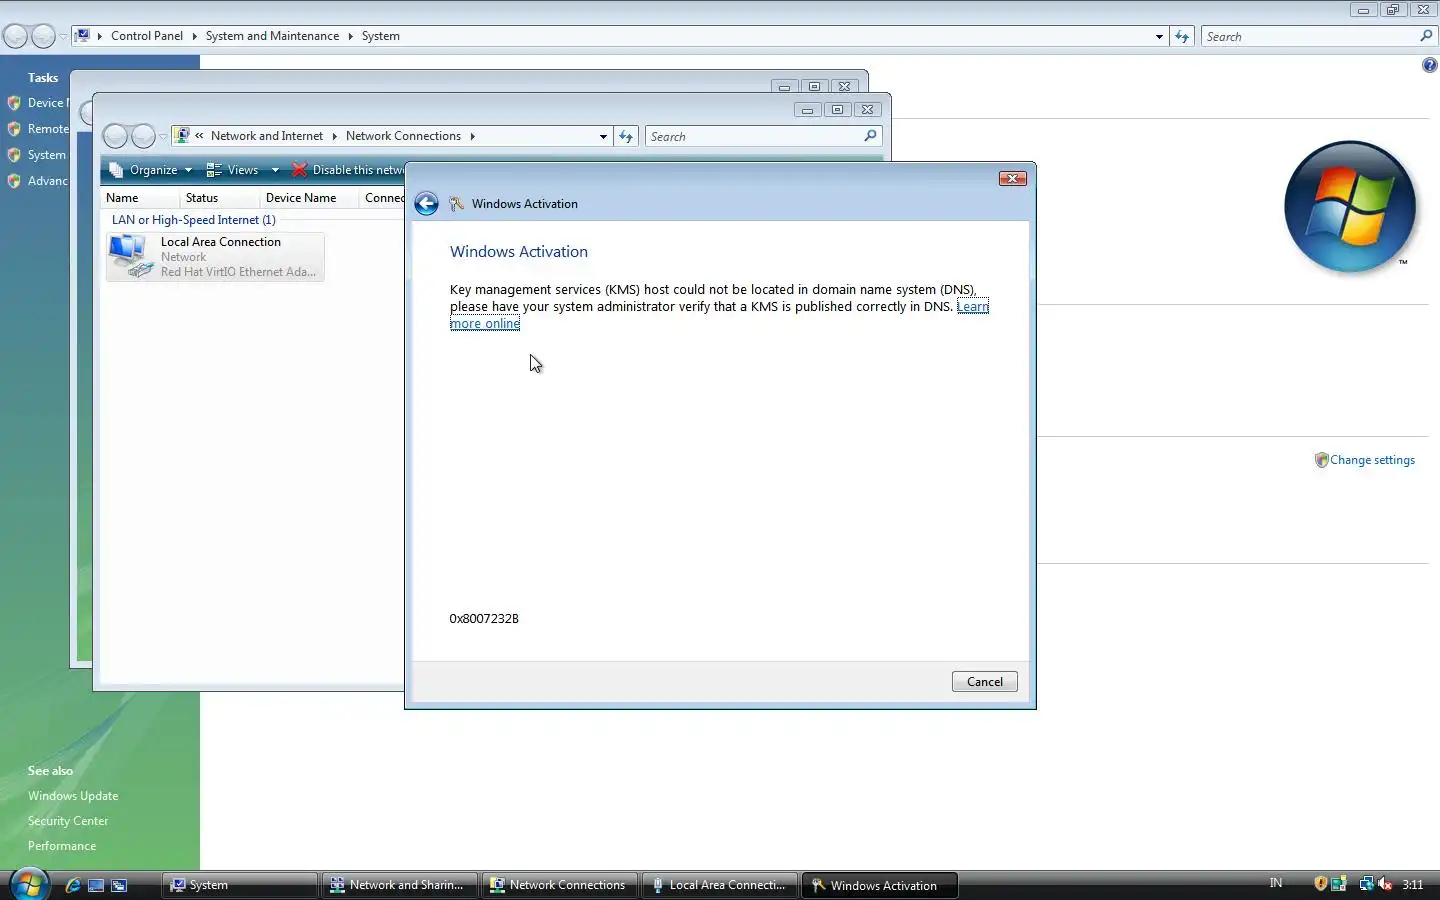Click Change settings link
This screenshot has width=1440, height=900.
coord(1372,460)
